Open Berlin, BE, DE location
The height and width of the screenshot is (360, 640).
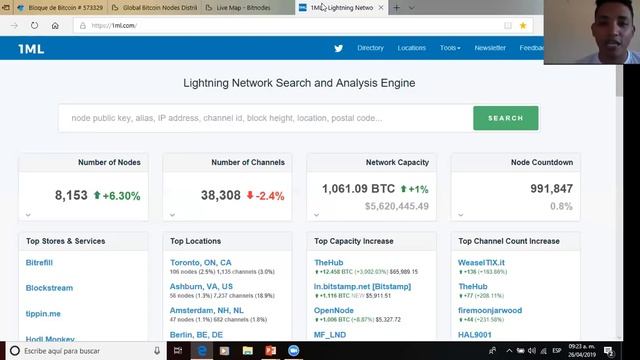[196, 335]
